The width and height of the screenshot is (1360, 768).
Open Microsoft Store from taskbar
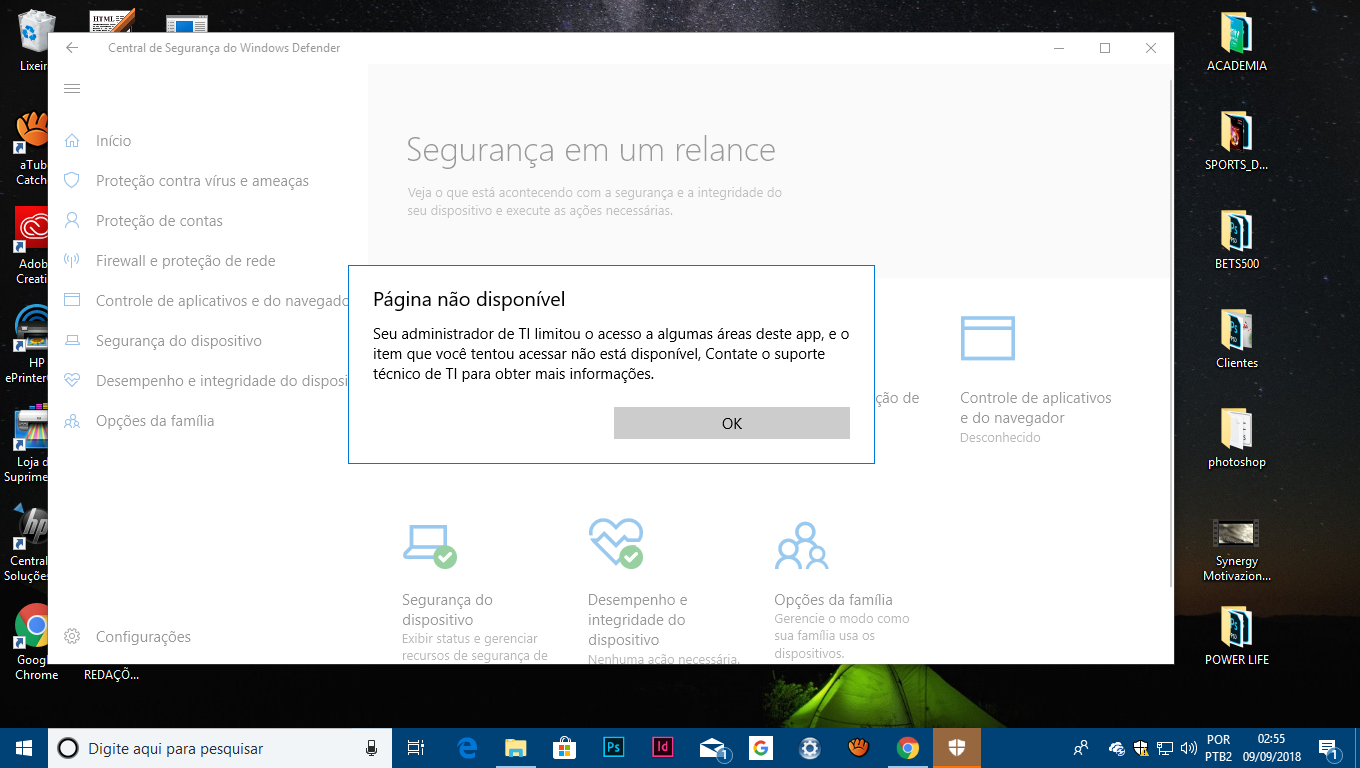click(565, 748)
